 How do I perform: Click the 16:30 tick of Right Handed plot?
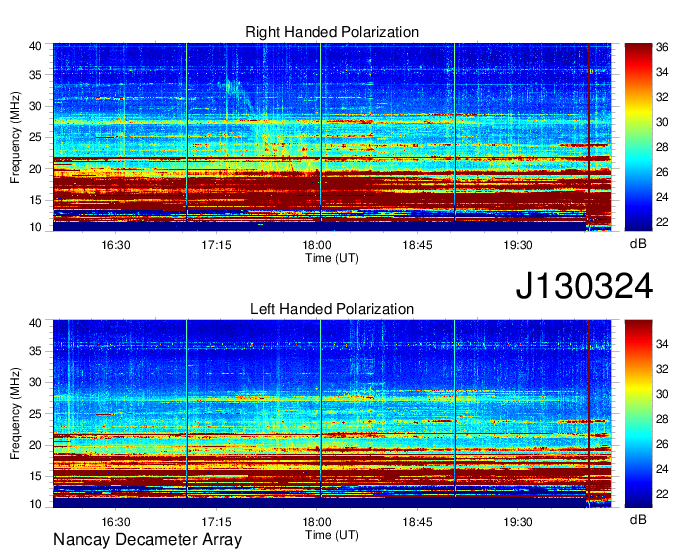(x=116, y=245)
